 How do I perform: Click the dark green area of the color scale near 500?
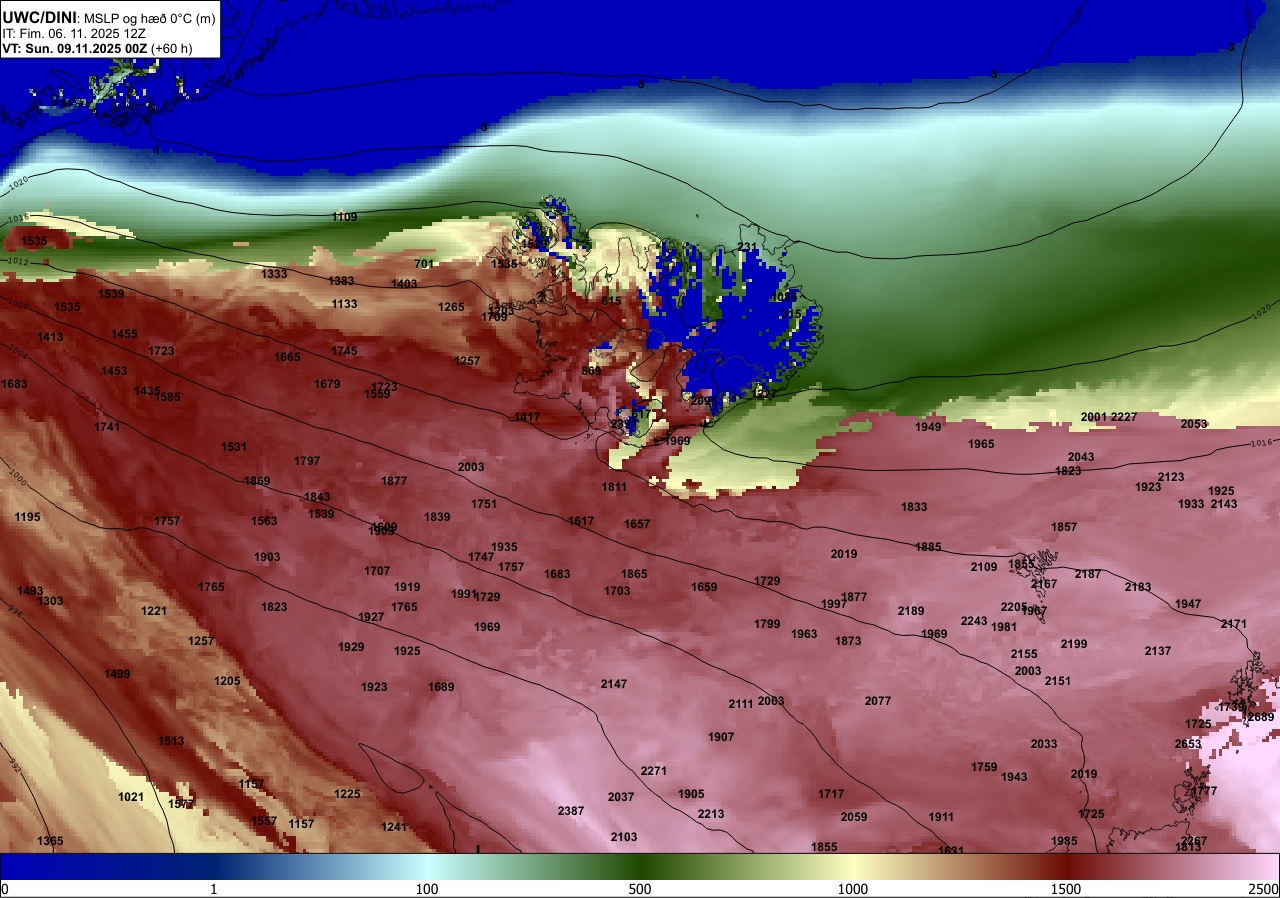640,866
